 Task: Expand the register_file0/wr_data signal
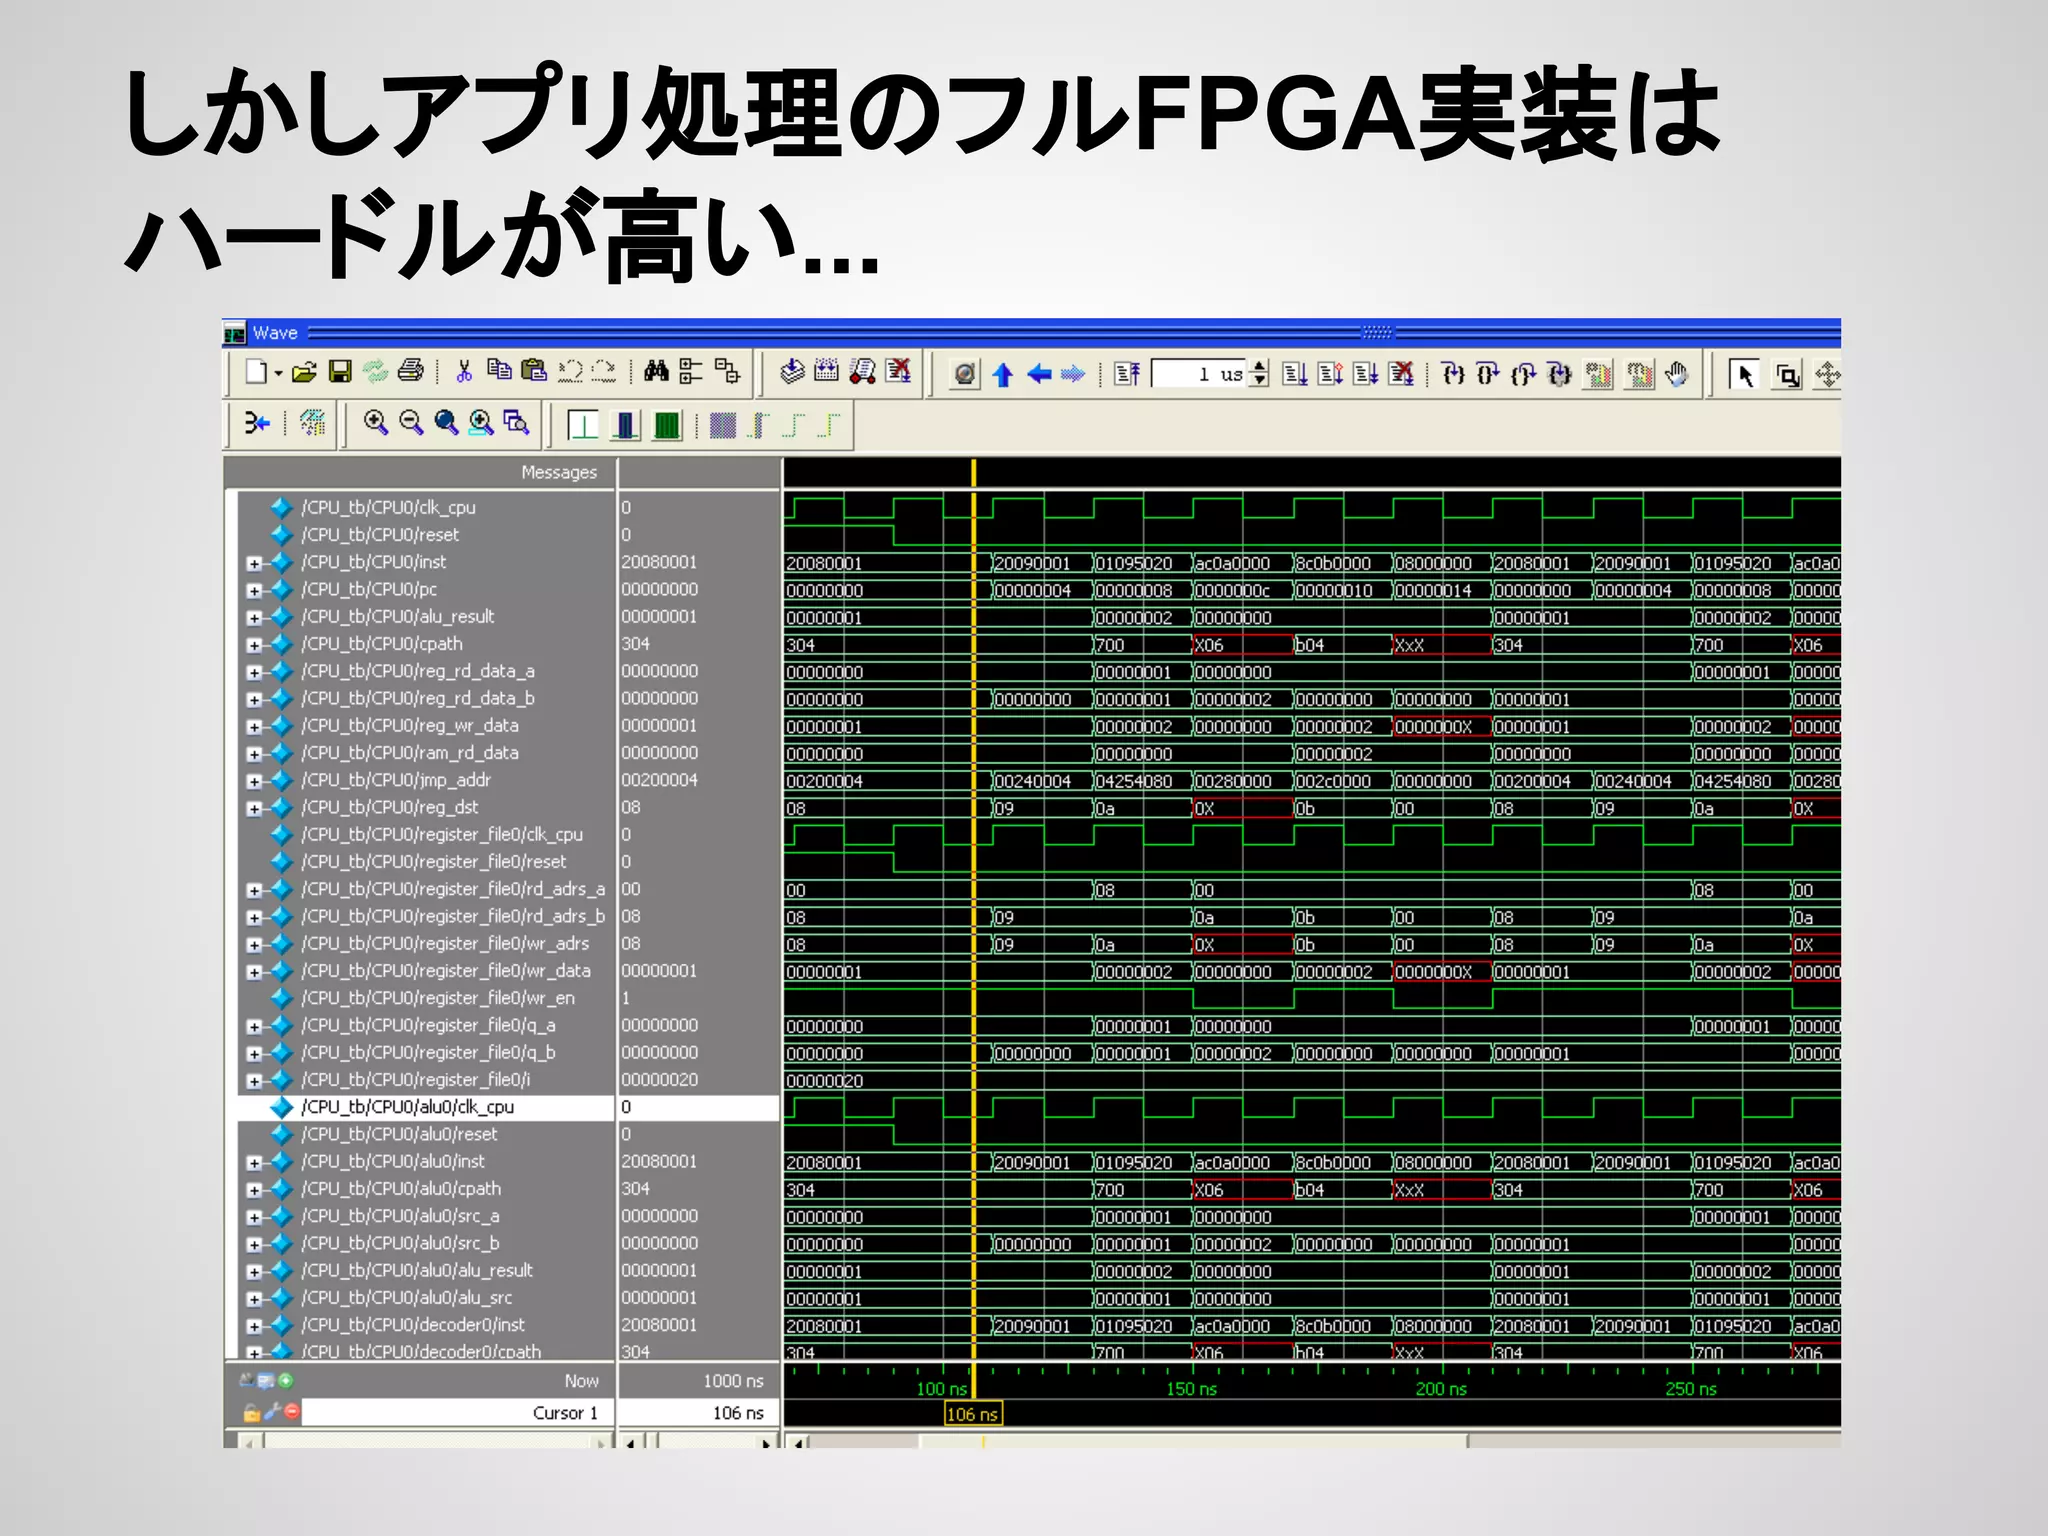pyautogui.click(x=254, y=971)
